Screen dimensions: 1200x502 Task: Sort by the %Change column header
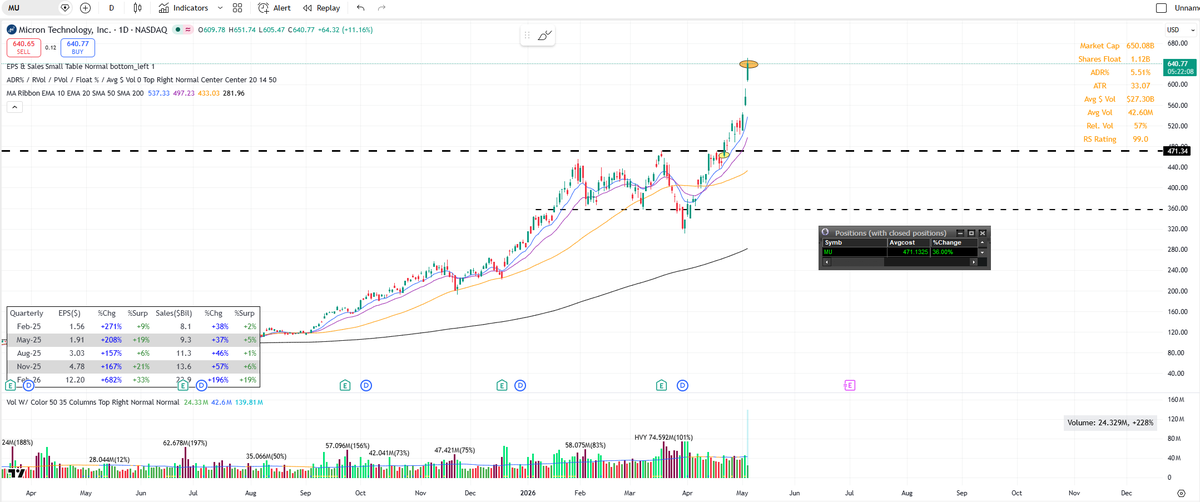(953, 242)
